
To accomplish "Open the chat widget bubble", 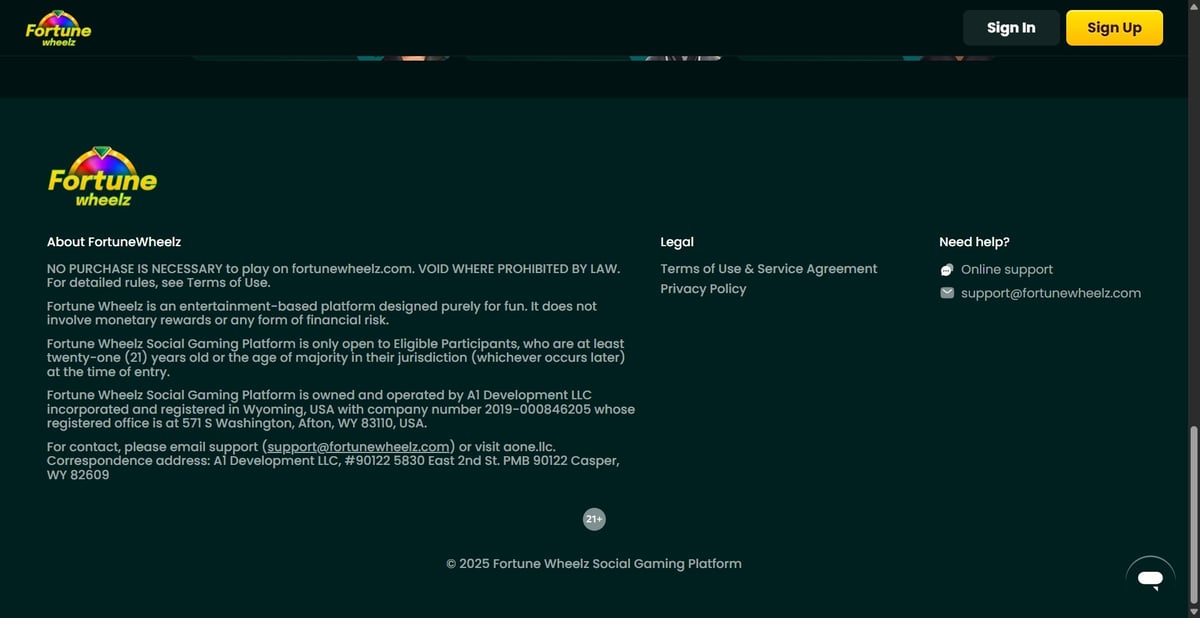I will point(1150,579).
